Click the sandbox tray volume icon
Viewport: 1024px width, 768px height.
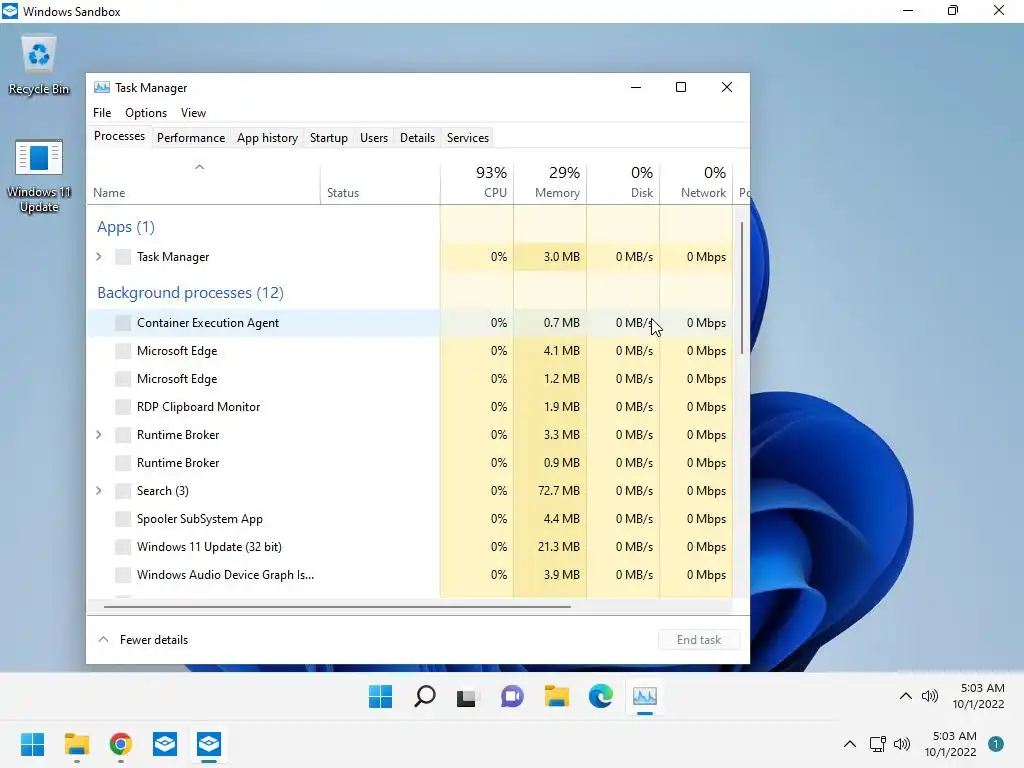tap(929, 696)
